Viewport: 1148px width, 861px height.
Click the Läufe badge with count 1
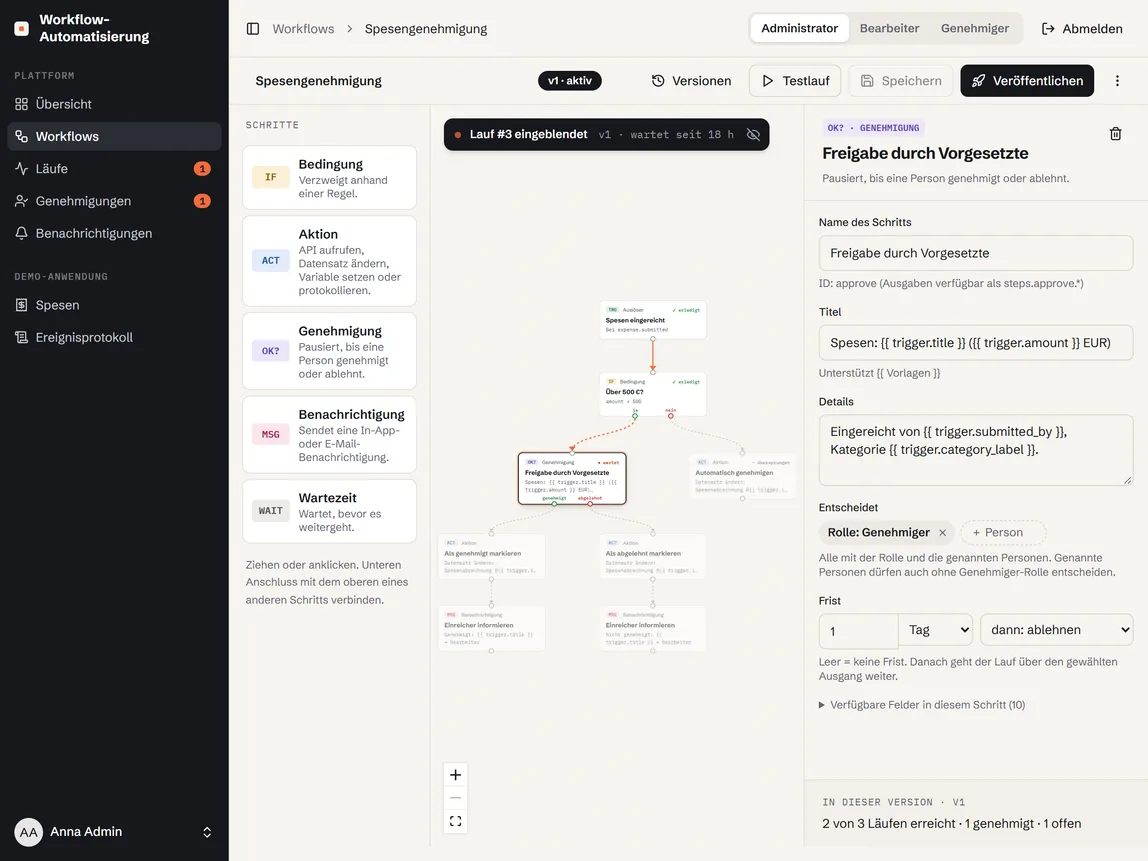click(202, 168)
